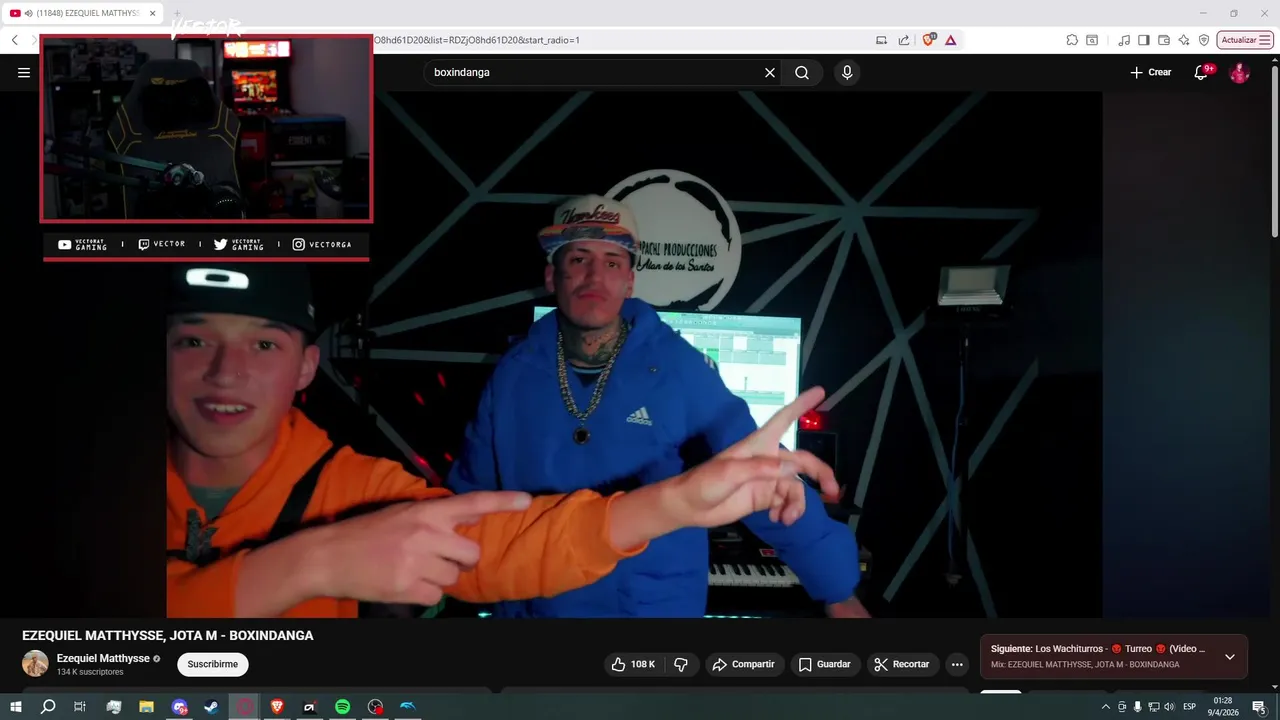
Task: Open the Brave VPN shield icon
Action: tap(1204, 40)
